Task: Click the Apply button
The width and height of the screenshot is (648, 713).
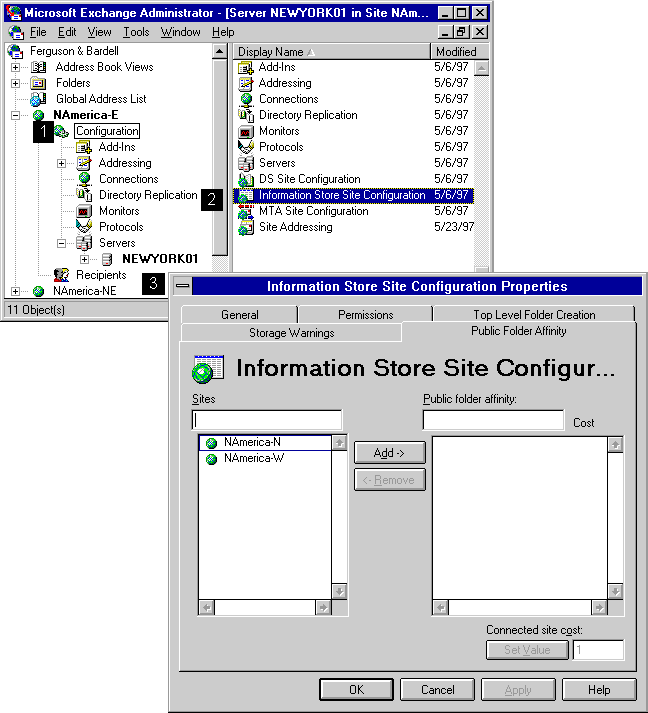Action: (x=518, y=690)
